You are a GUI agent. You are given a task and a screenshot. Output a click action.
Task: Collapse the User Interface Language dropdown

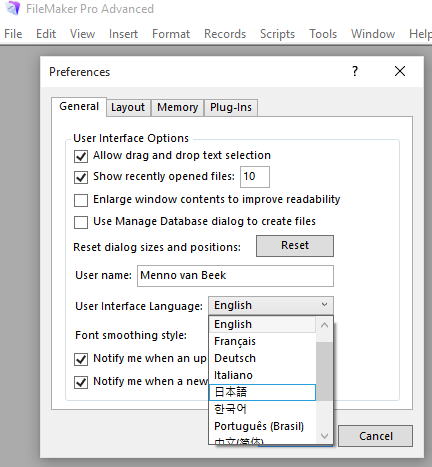point(271,305)
